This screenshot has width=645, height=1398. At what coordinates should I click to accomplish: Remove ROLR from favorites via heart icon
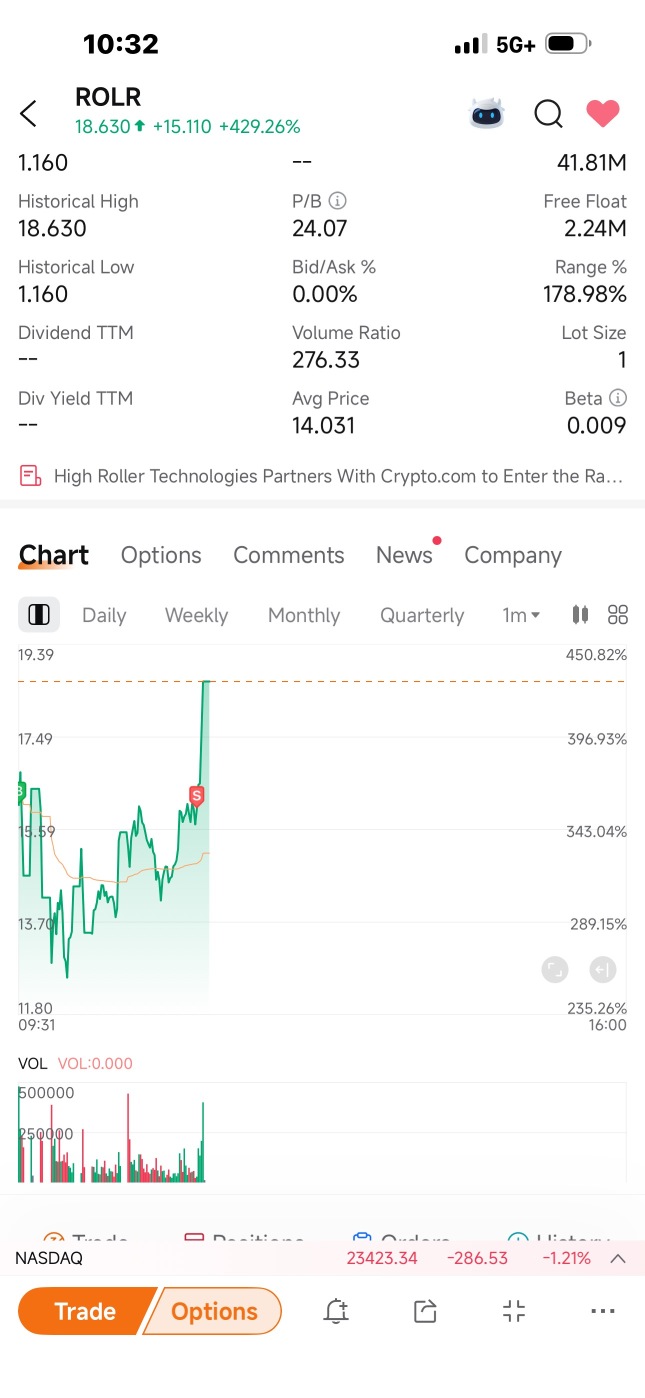click(603, 114)
